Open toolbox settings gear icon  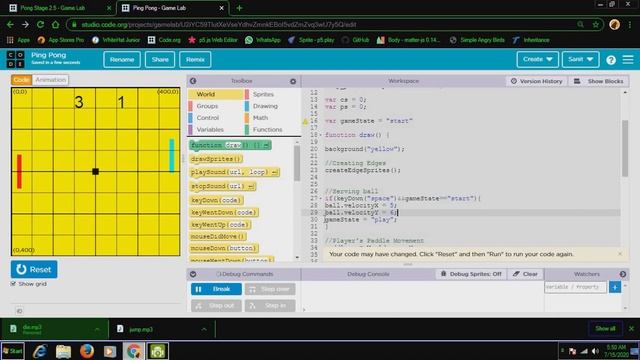click(x=293, y=81)
